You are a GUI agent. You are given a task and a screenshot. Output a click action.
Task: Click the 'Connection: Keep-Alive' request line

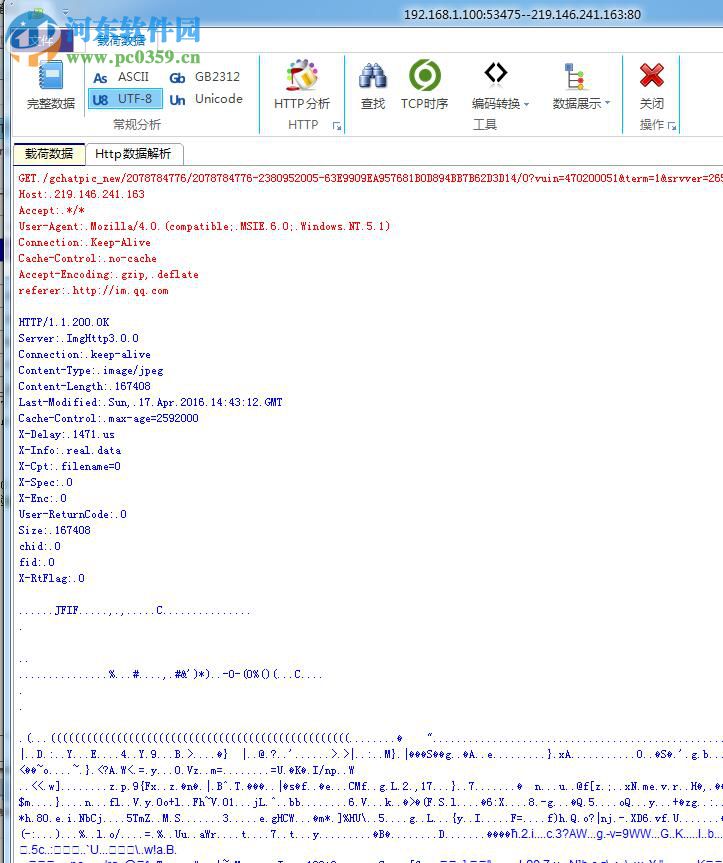coord(84,242)
